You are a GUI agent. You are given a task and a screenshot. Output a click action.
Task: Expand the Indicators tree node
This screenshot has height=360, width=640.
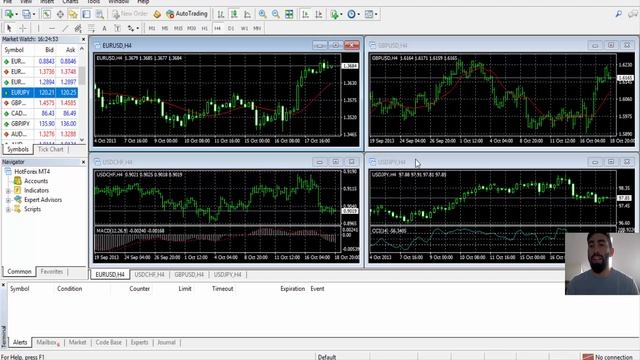pyautogui.click(x=8, y=191)
